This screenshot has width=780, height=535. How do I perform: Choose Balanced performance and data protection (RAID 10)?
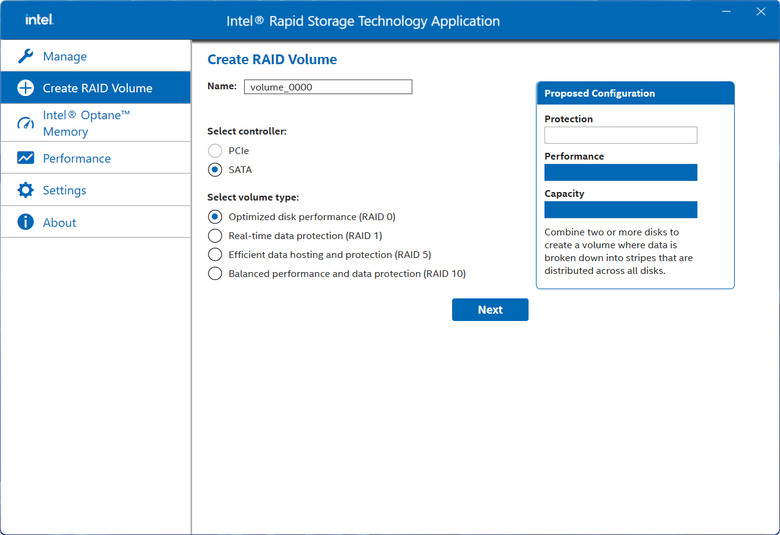215,273
